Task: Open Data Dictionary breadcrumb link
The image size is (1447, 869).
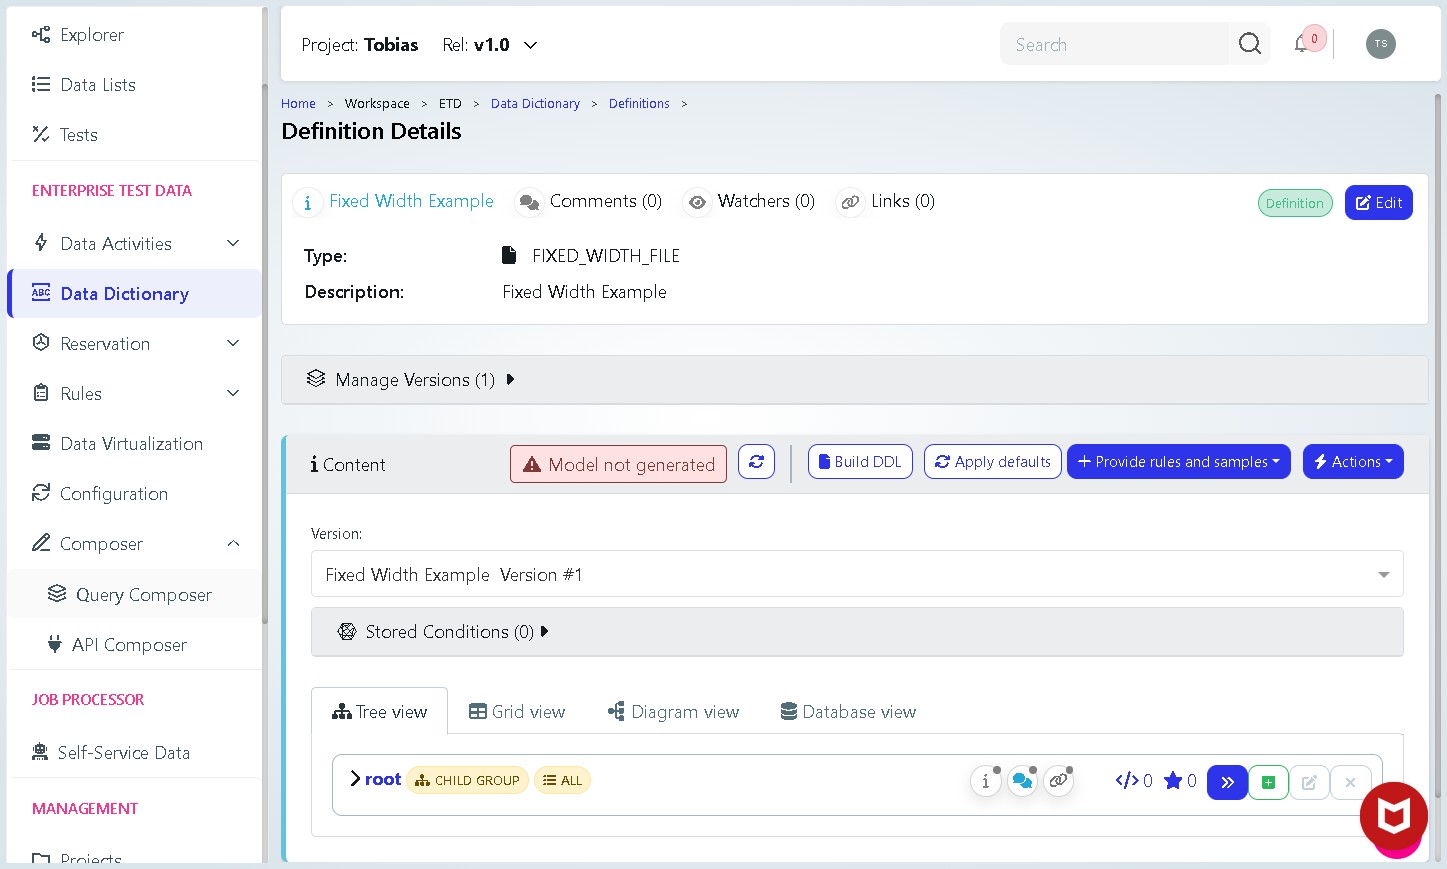Action: pyautogui.click(x=535, y=104)
